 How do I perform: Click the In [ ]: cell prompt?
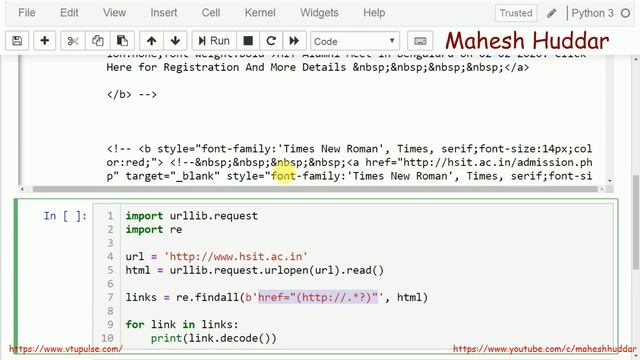click(65, 216)
